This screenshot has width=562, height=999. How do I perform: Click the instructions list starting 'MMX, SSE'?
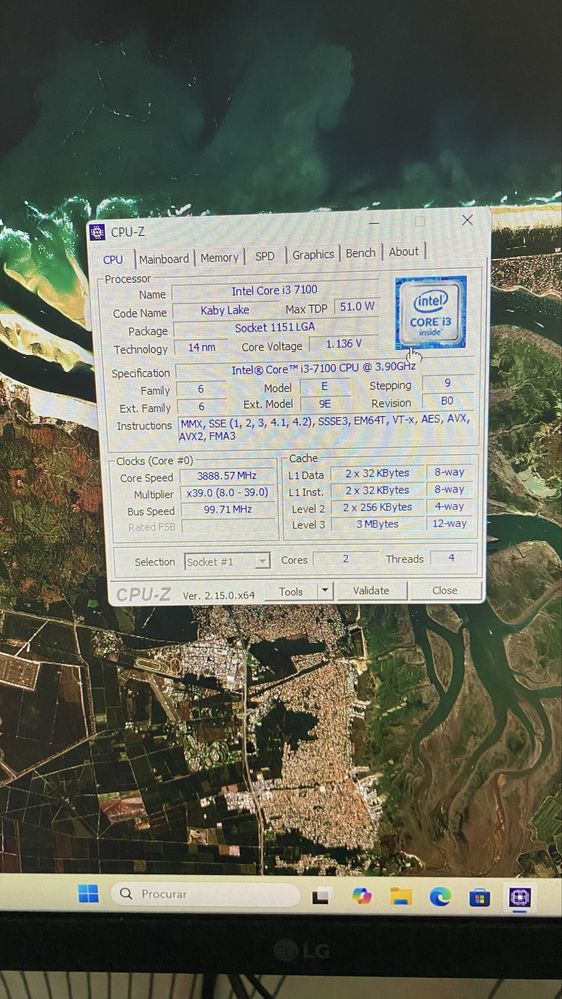point(326,428)
